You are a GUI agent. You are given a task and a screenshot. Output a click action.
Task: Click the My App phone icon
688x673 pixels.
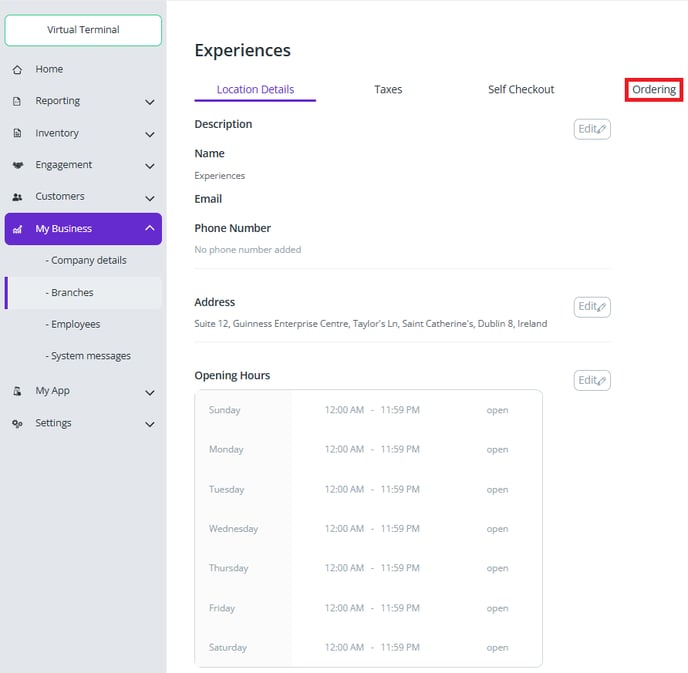(x=17, y=392)
